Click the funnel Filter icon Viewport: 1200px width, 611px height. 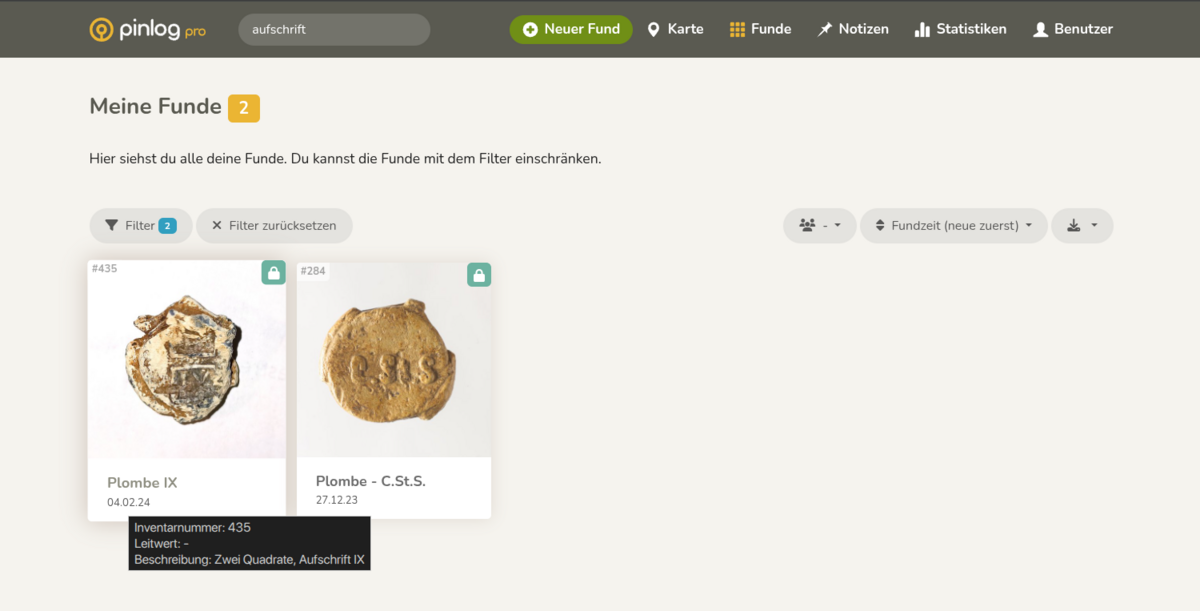point(111,226)
